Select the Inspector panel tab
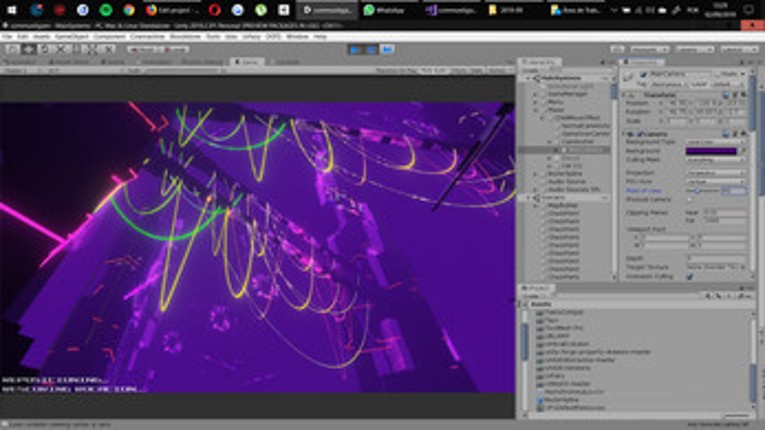Screen dimensions: 765x430 coord(642,62)
